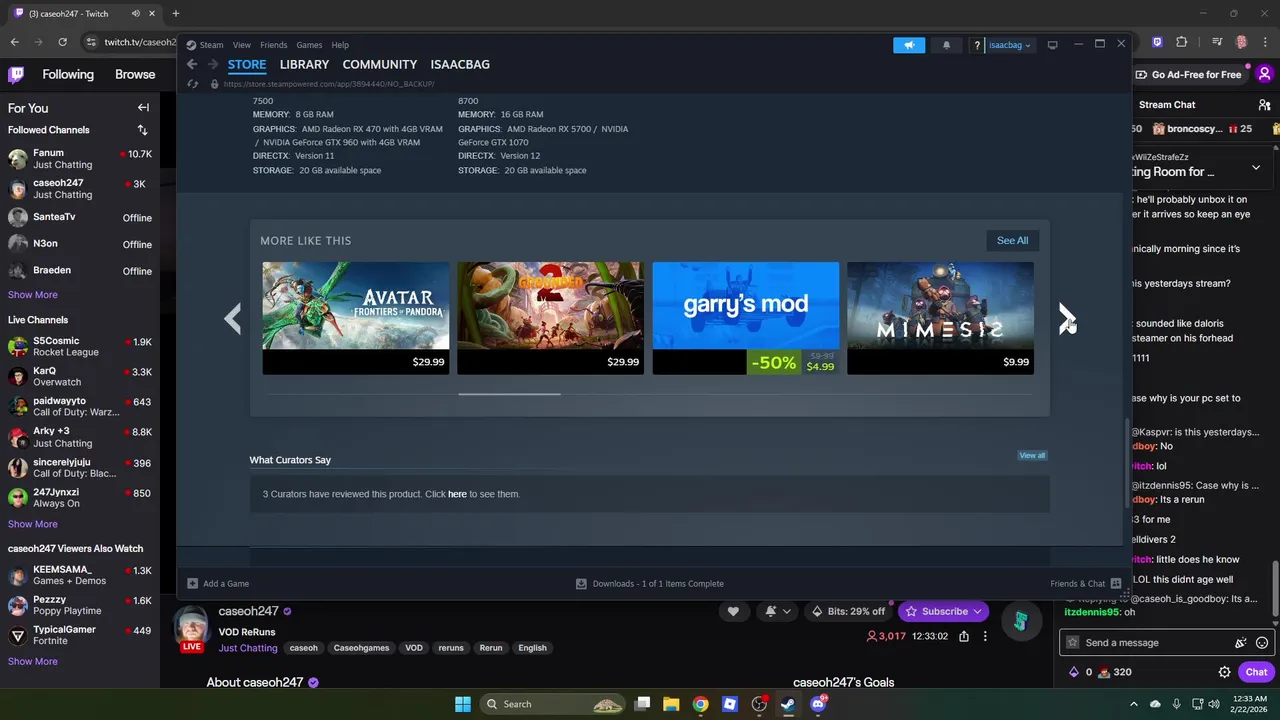
Task: Open Twitch Following page
Action: coord(68,74)
